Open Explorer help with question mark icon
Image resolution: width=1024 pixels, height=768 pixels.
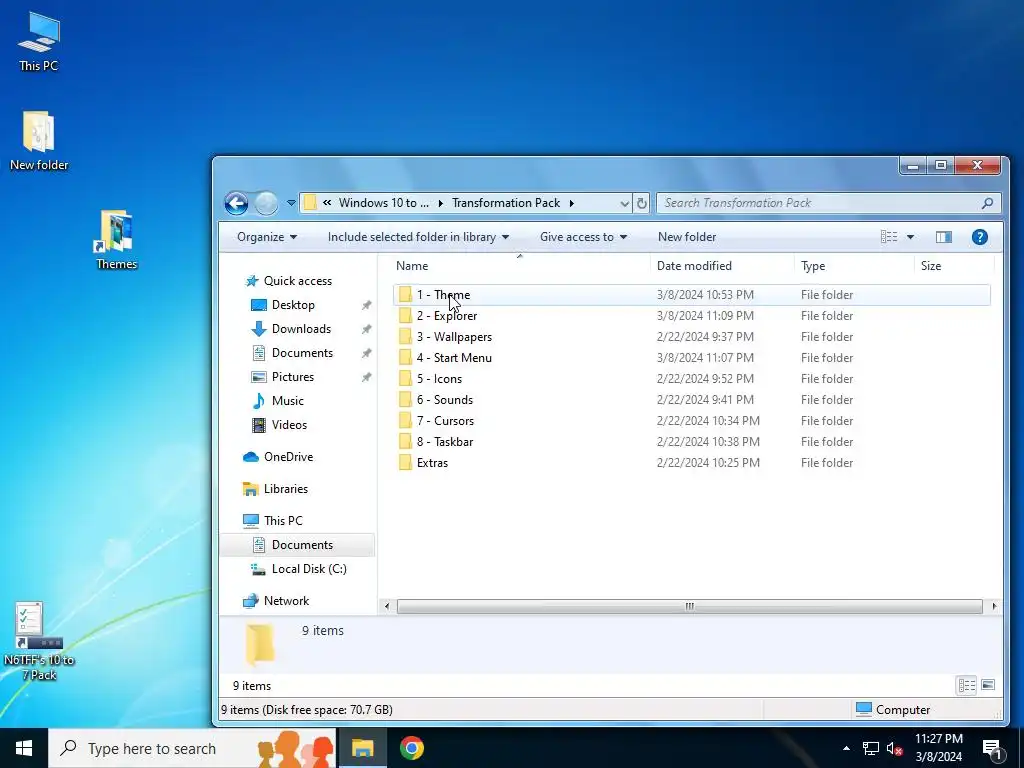[980, 237]
